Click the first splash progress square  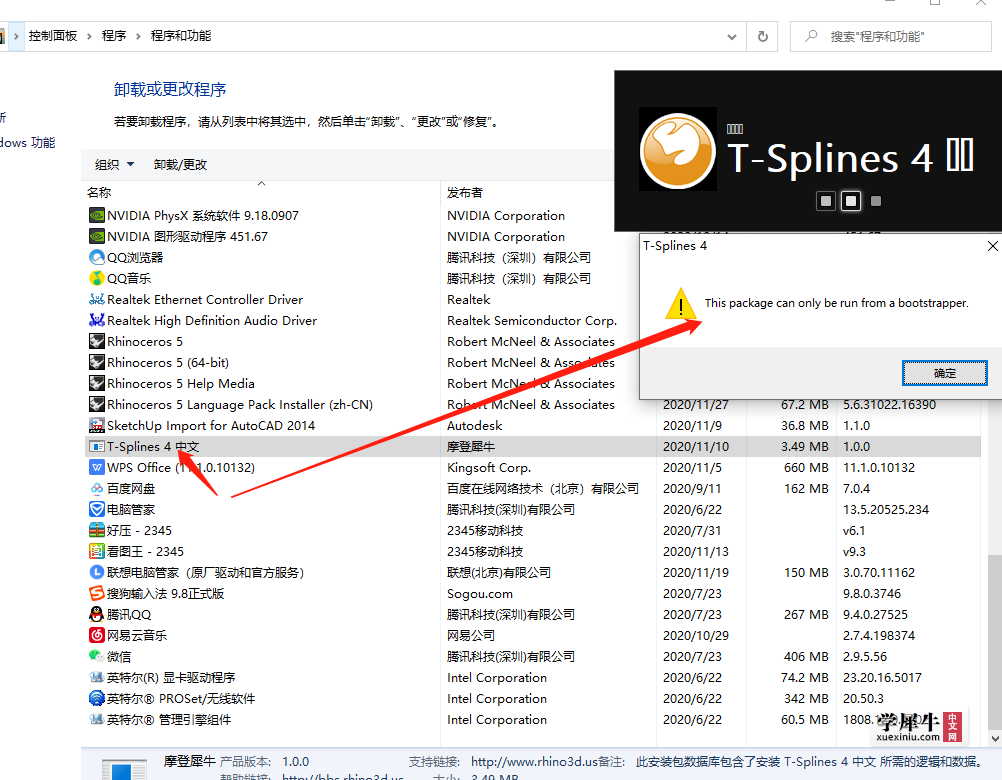tap(826, 201)
